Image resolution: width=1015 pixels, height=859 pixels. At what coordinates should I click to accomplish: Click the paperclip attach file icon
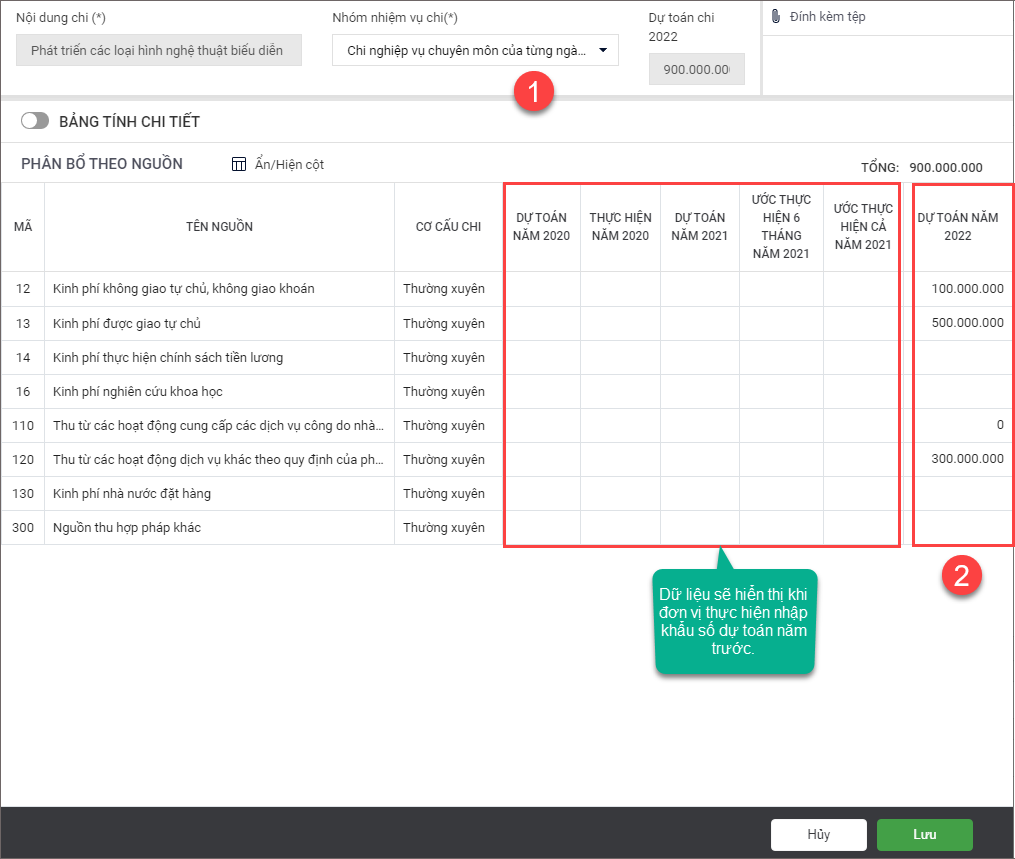[776, 17]
